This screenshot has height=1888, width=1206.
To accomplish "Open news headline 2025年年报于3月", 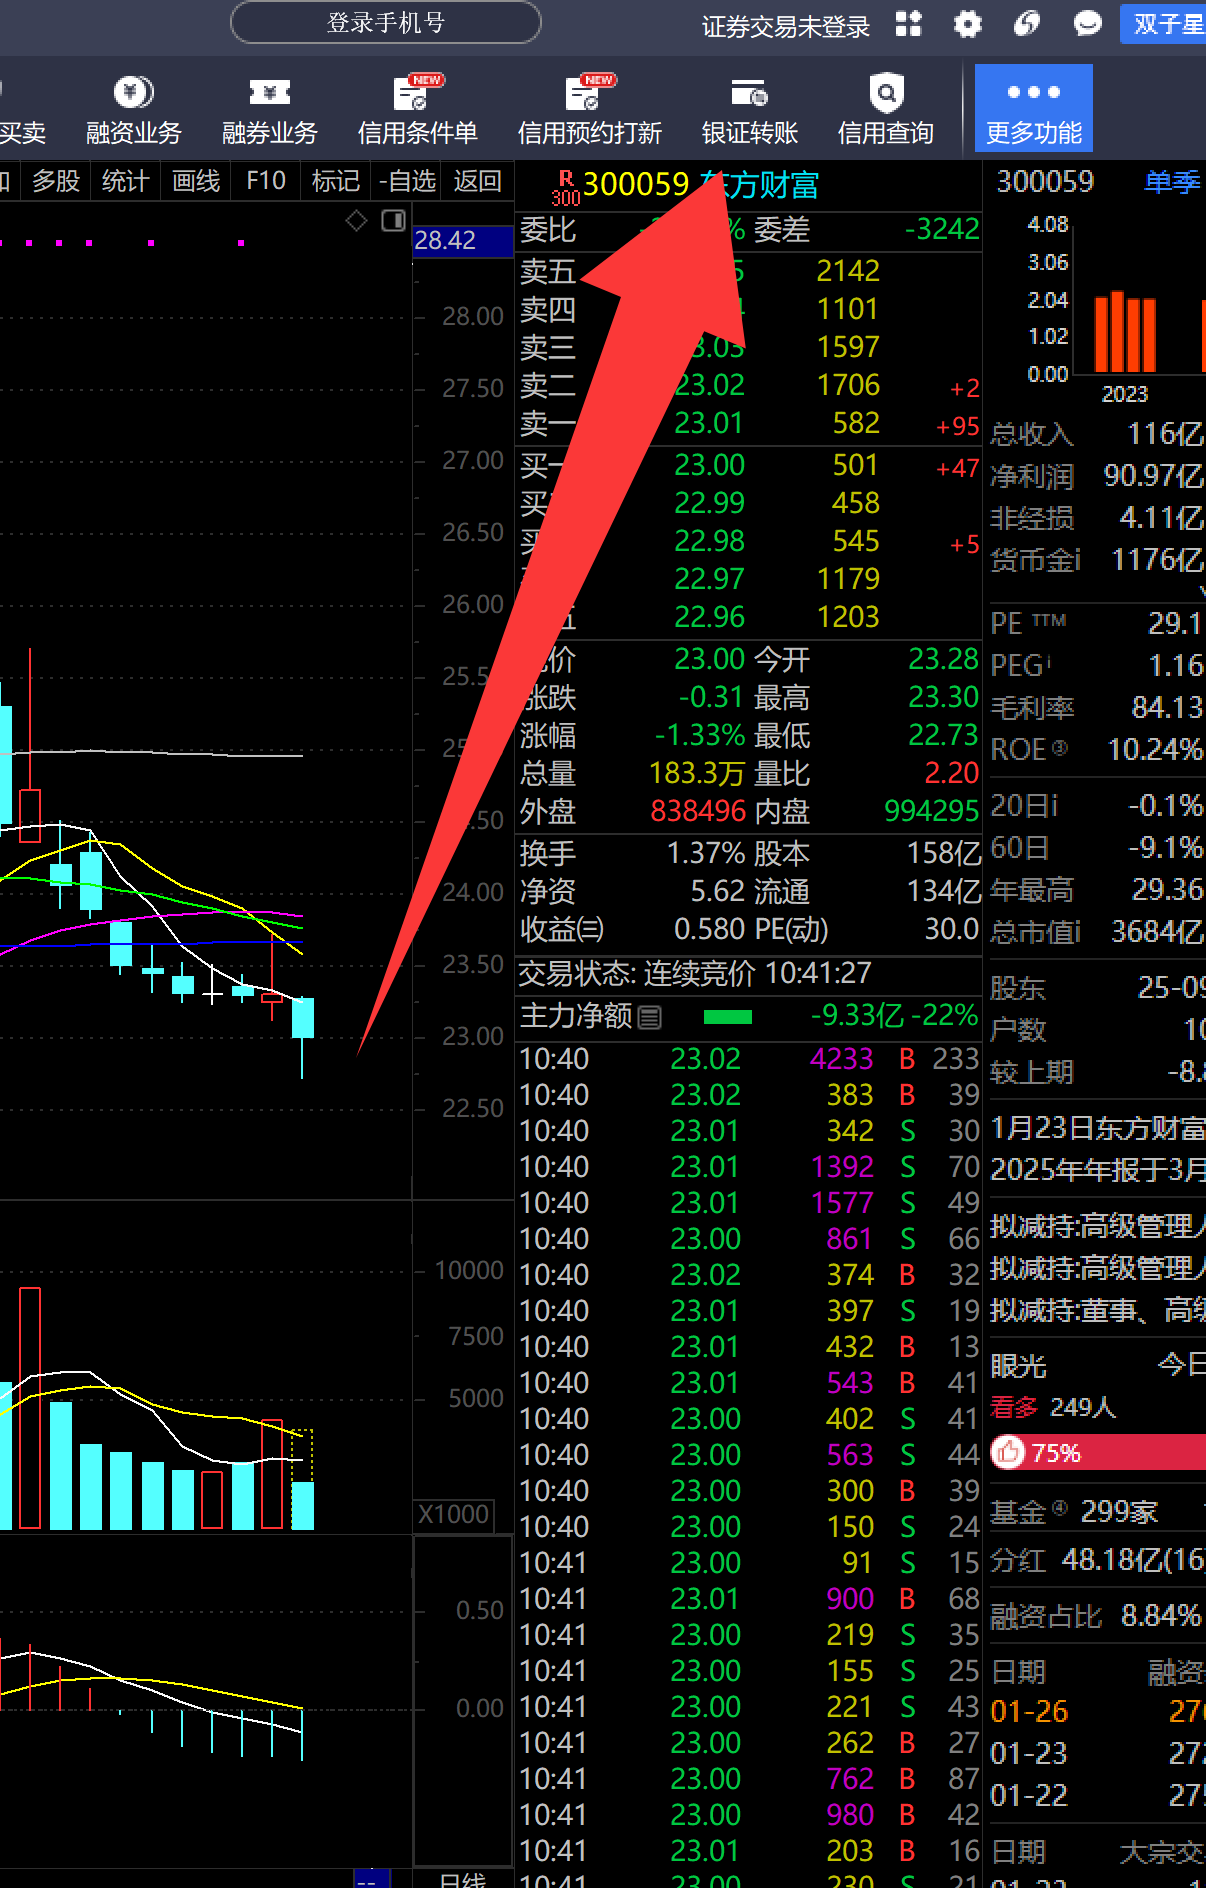I will (1097, 1170).
